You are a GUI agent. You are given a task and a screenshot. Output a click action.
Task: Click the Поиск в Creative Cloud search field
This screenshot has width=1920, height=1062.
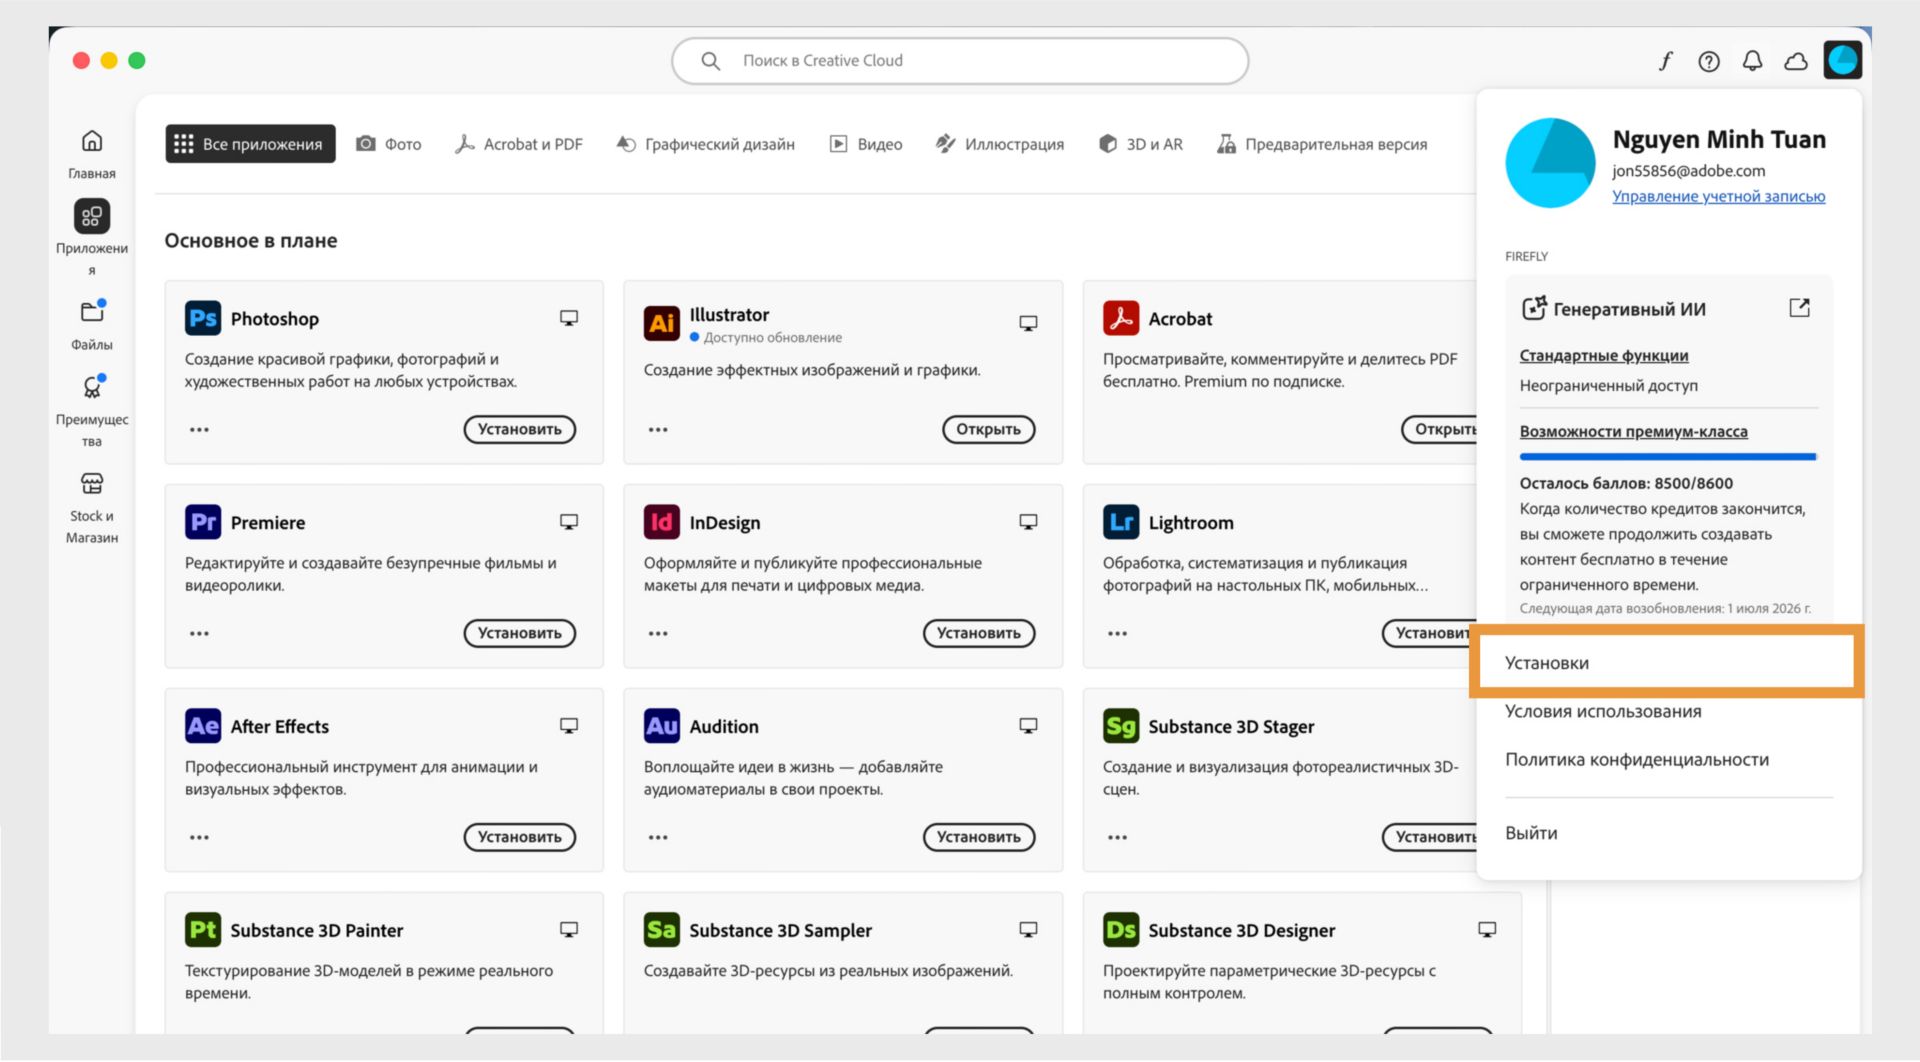pos(960,61)
